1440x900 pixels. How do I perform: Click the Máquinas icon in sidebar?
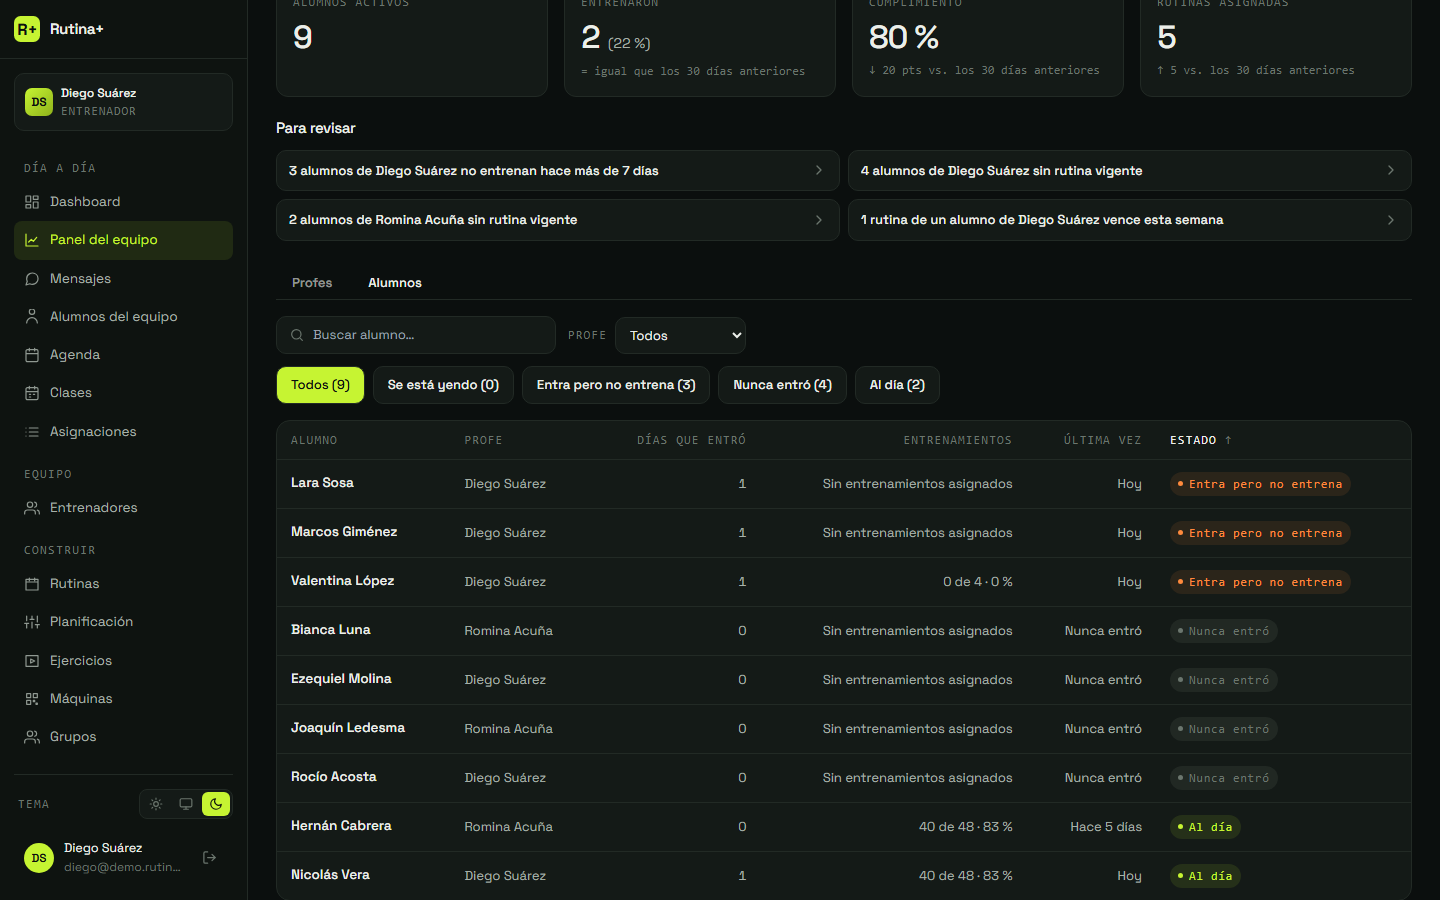(32, 699)
